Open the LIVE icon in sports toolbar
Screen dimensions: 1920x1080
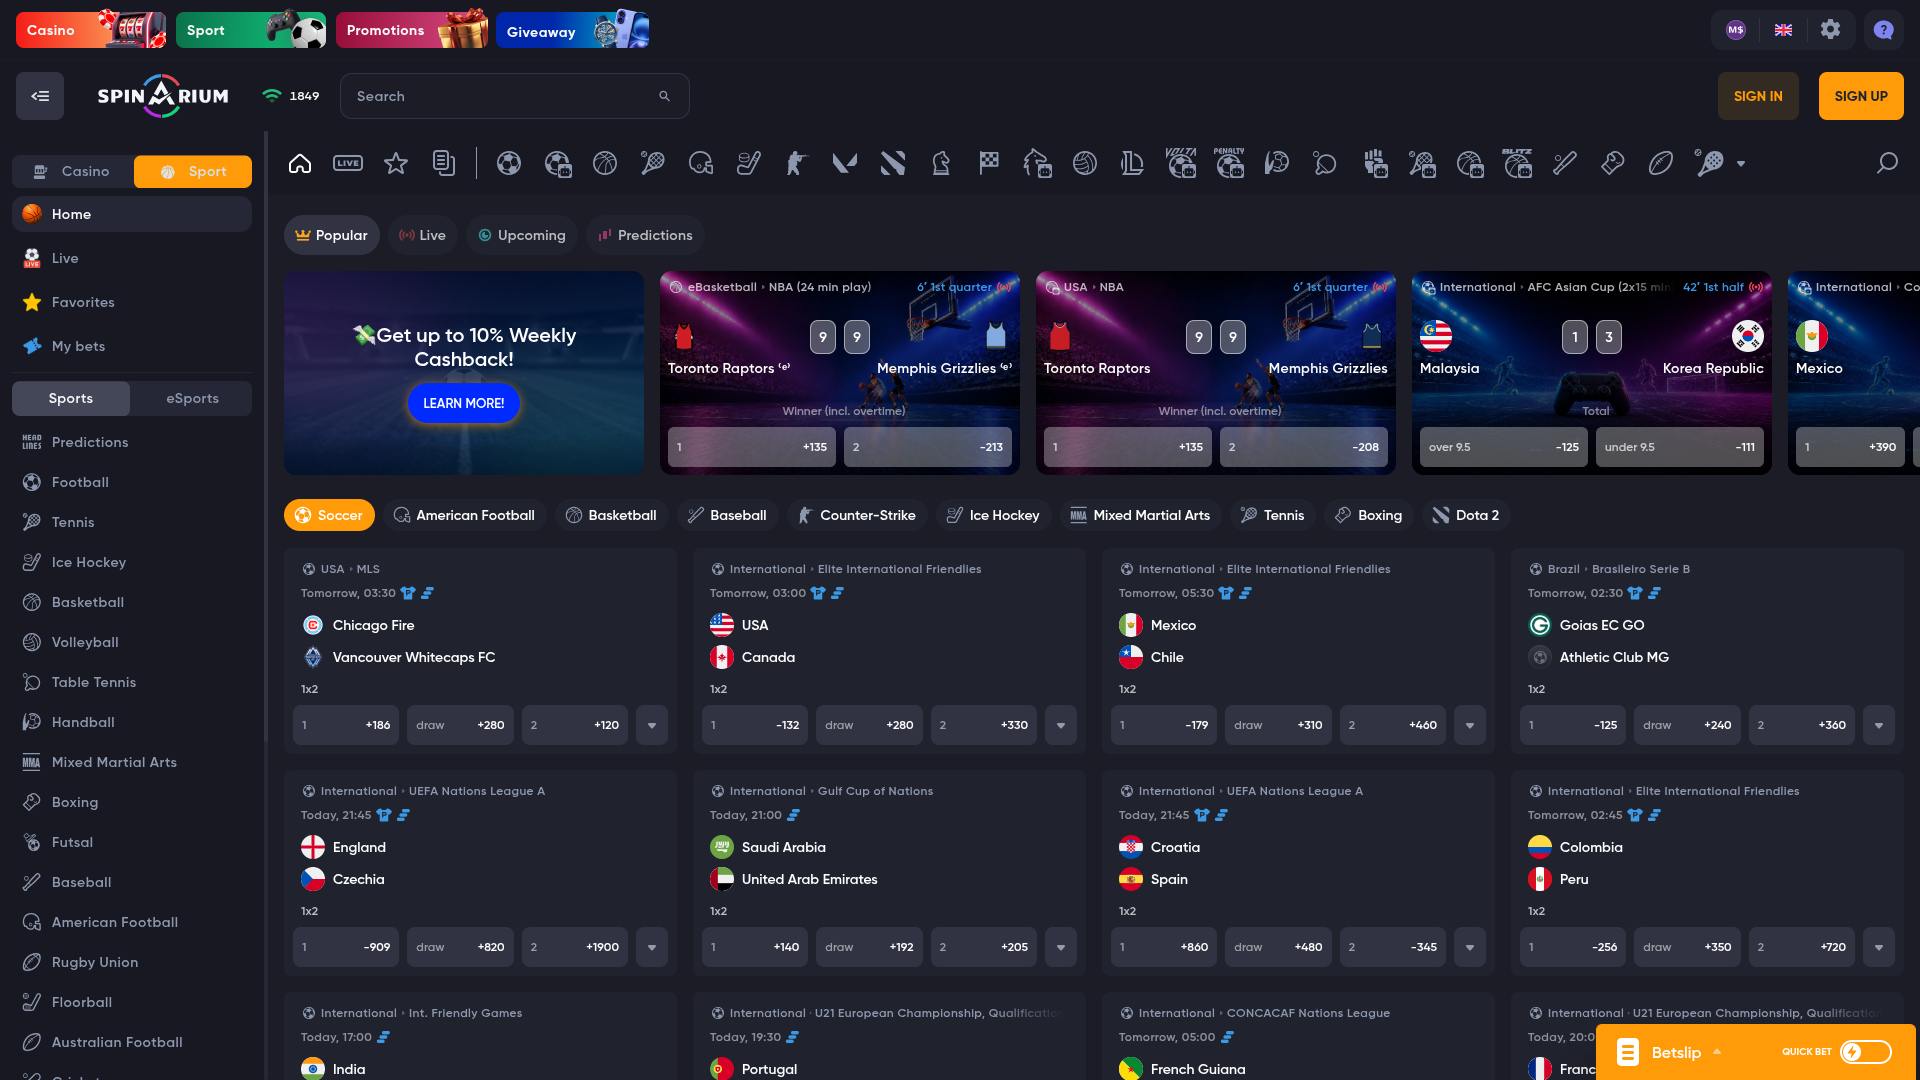348,163
